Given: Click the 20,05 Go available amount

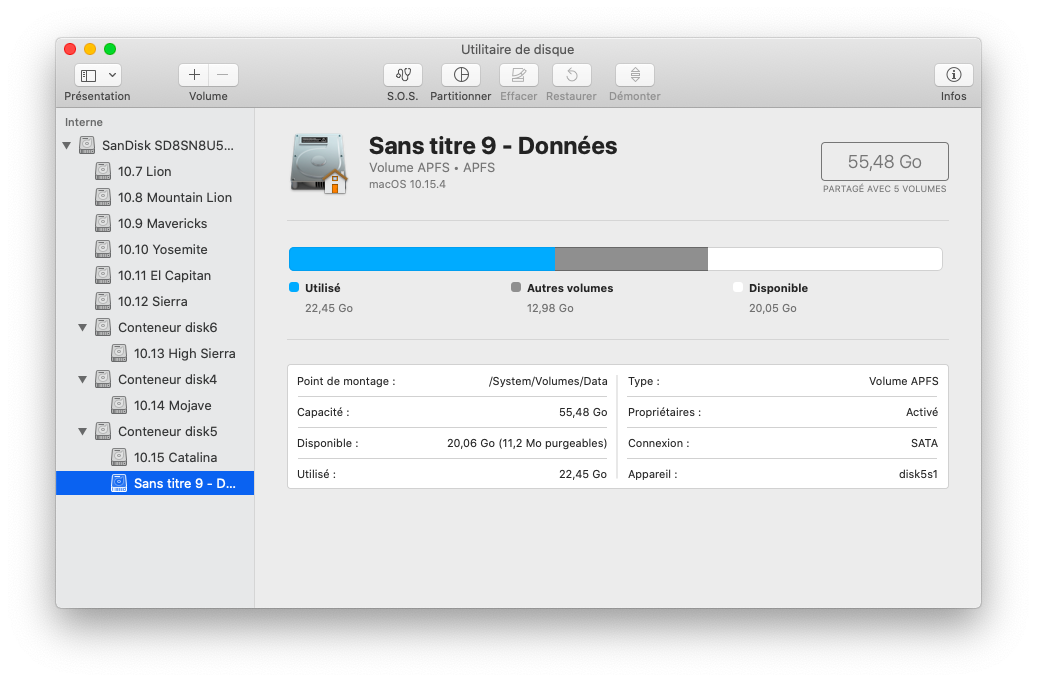Looking at the screenshot, I should coord(772,308).
